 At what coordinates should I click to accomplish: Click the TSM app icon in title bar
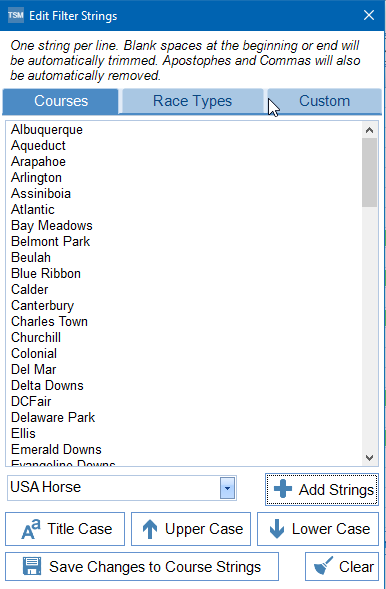tap(15, 16)
